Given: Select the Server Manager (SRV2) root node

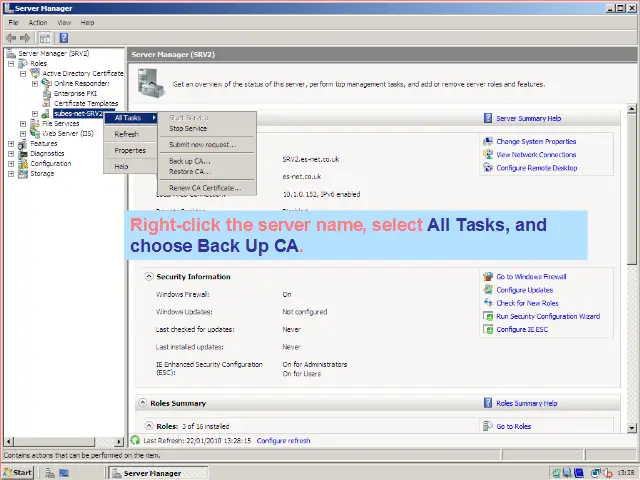Looking at the screenshot, I should pyautogui.click(x=53, y=53).
